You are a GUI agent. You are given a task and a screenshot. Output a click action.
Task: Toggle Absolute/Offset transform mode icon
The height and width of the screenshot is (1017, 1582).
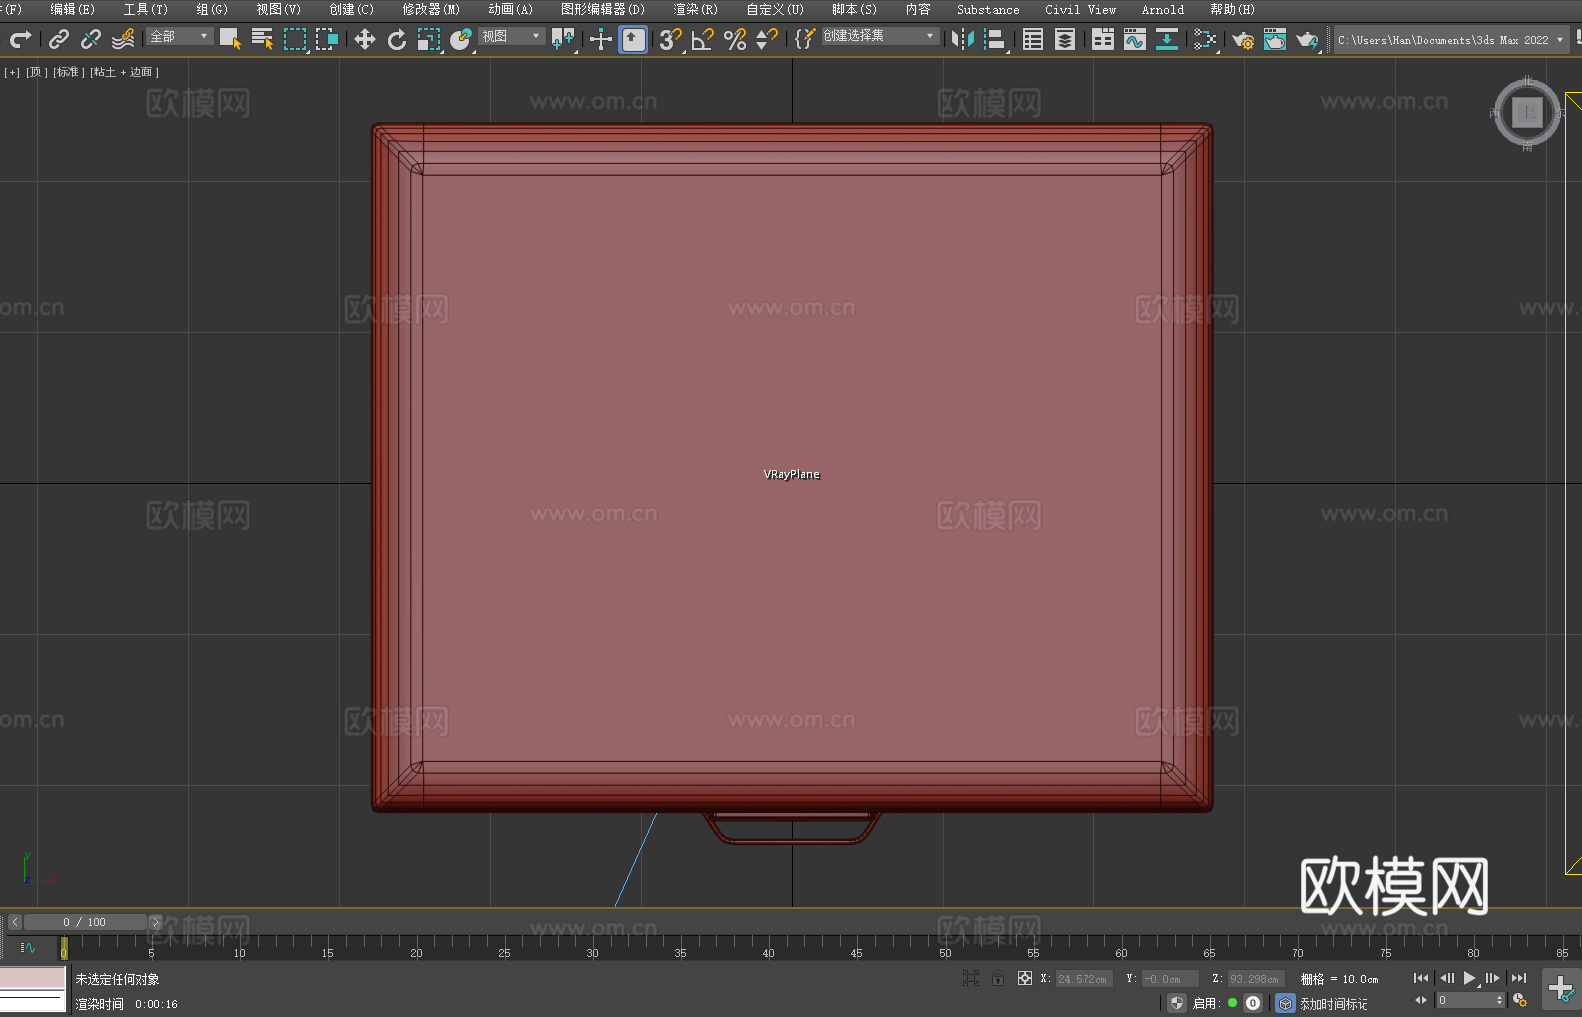click(x=1025, y=978)
